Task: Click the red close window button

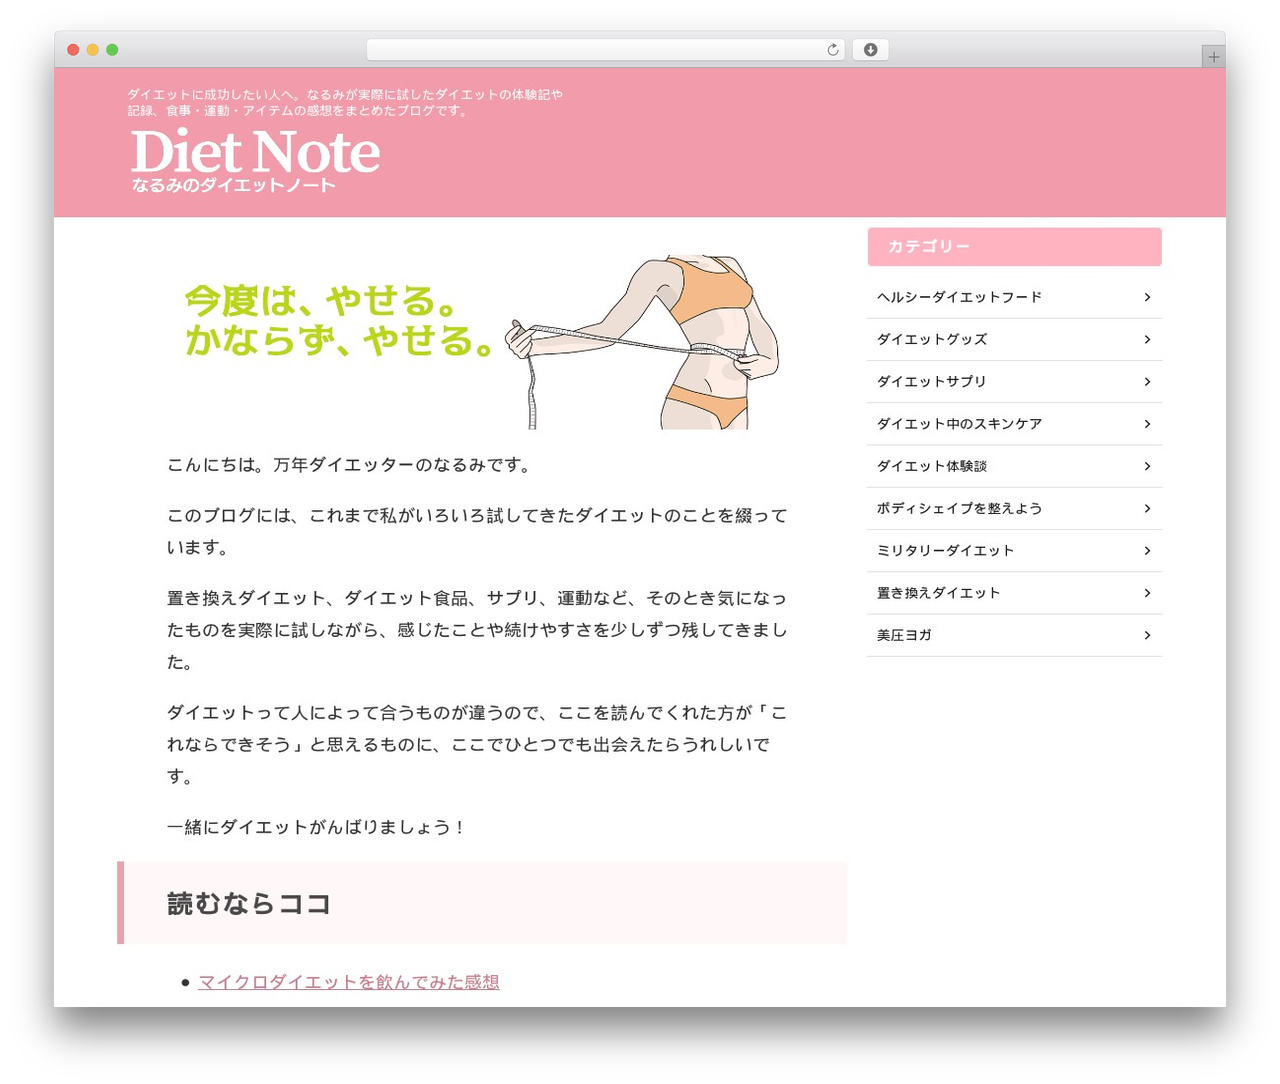Action: (x=73, y=50)
